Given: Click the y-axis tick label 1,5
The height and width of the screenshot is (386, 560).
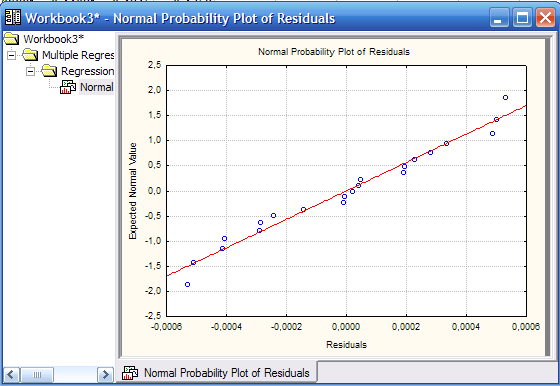Looking at the screenshot, I should pos(154,115).
